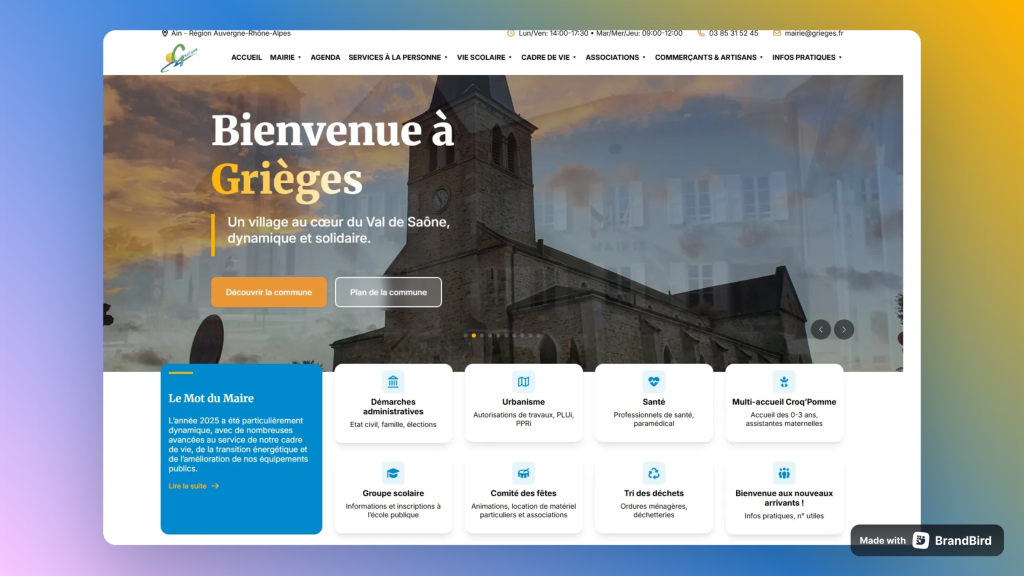Click the Ain - Région Auvergne-Rhône-Alpes text
Image resolution: width=1024 pixels, height=576 pixels.
[x=231, y=33]
